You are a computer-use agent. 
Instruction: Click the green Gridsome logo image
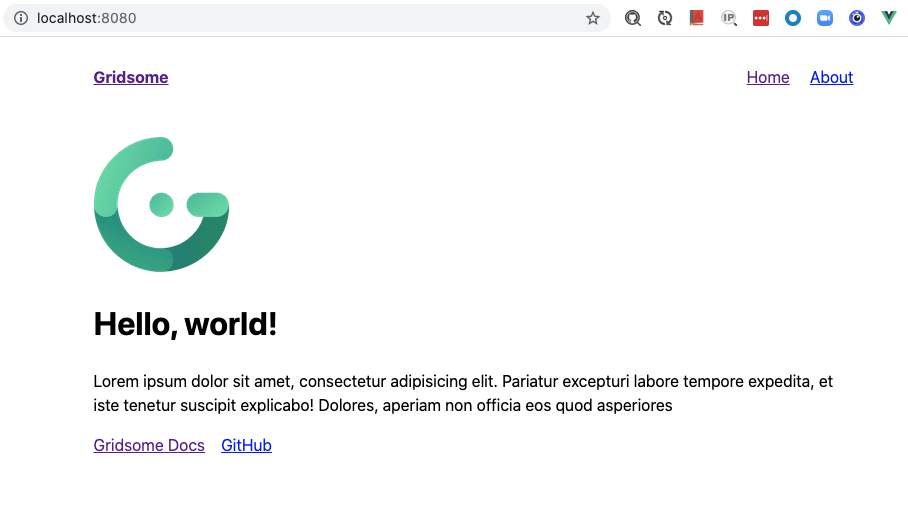162,205
